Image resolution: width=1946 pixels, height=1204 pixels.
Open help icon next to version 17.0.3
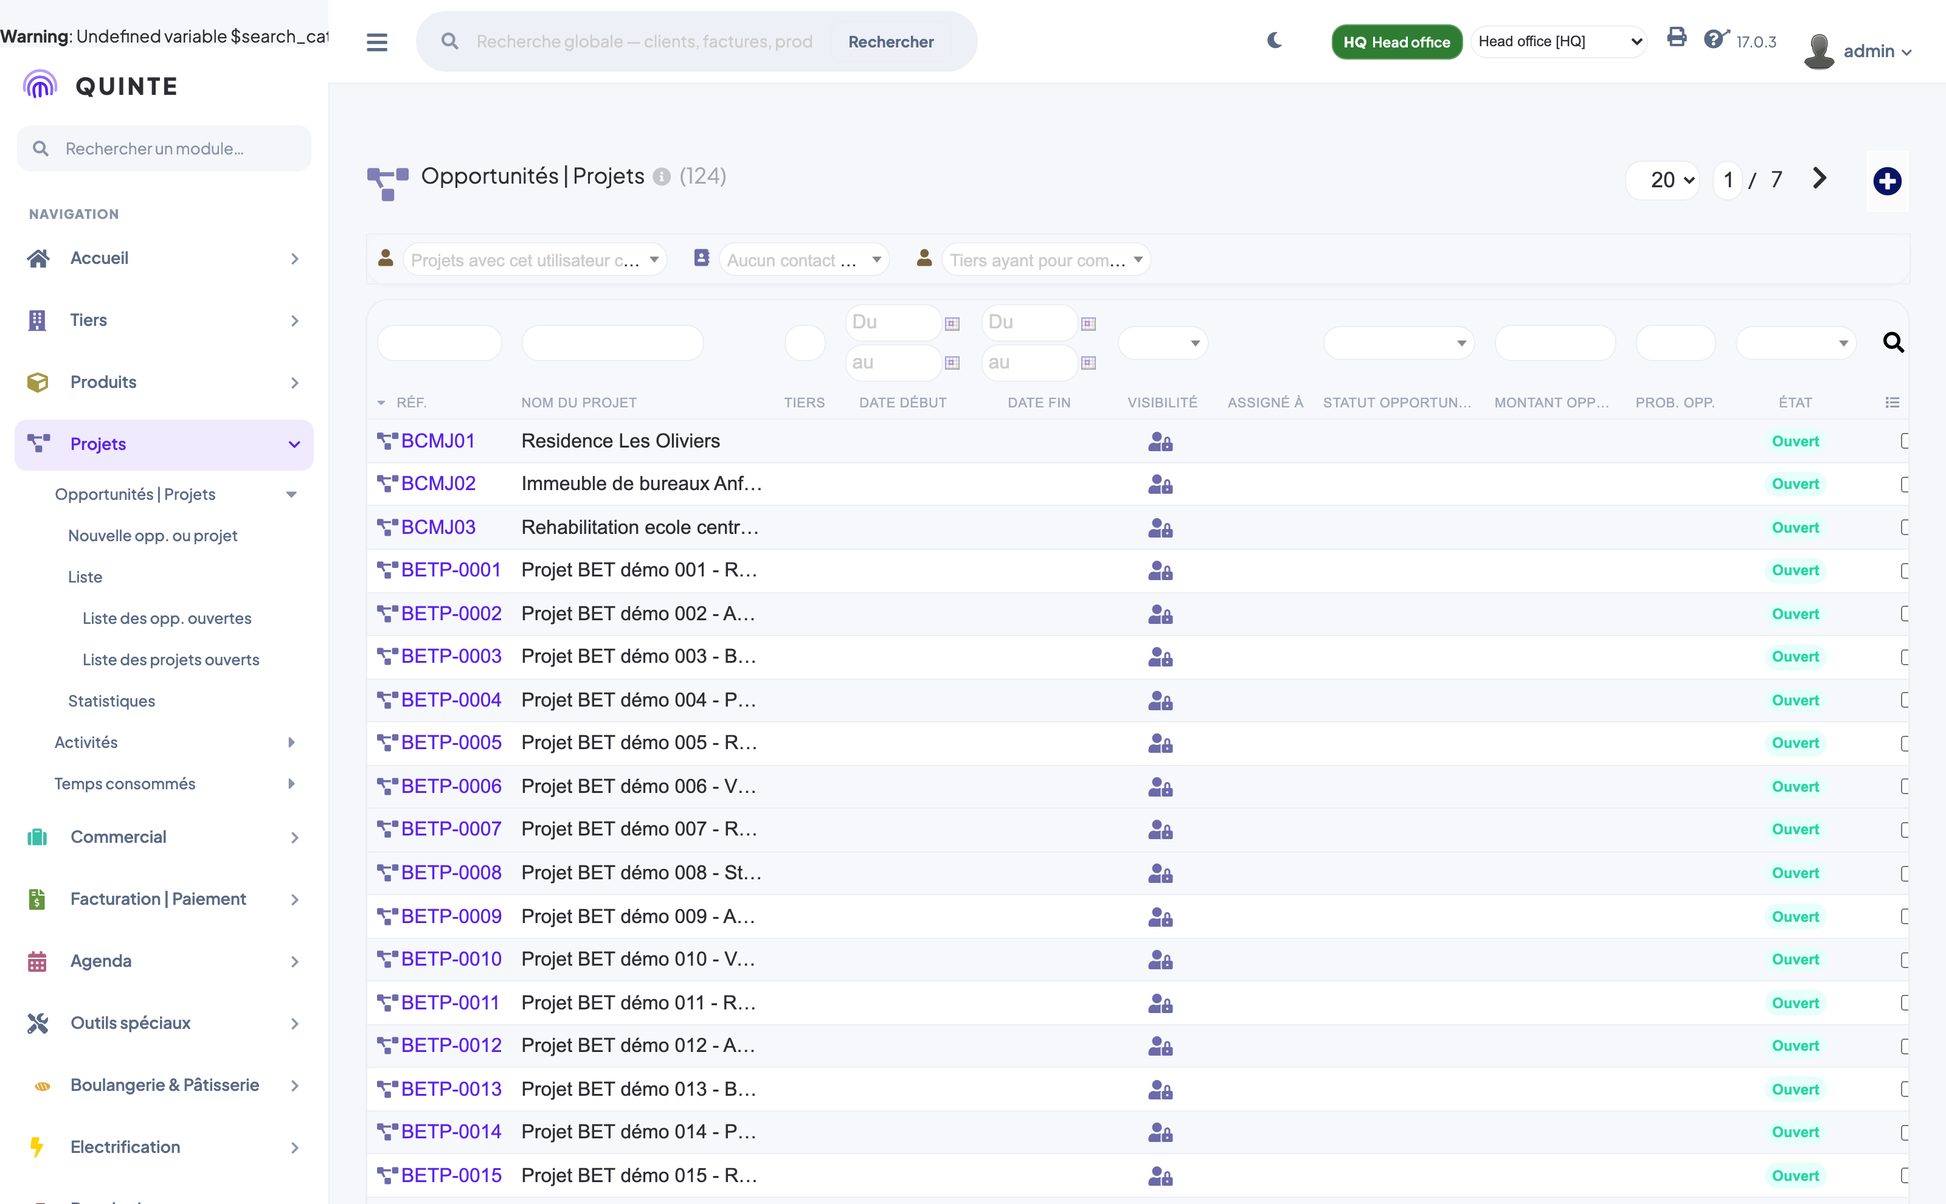point(1716,39)
